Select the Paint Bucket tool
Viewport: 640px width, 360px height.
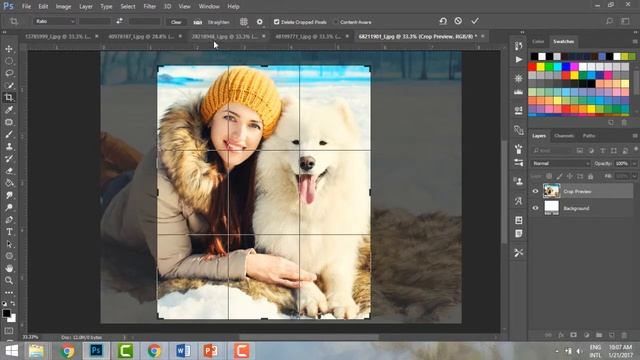tap(9, 183)
